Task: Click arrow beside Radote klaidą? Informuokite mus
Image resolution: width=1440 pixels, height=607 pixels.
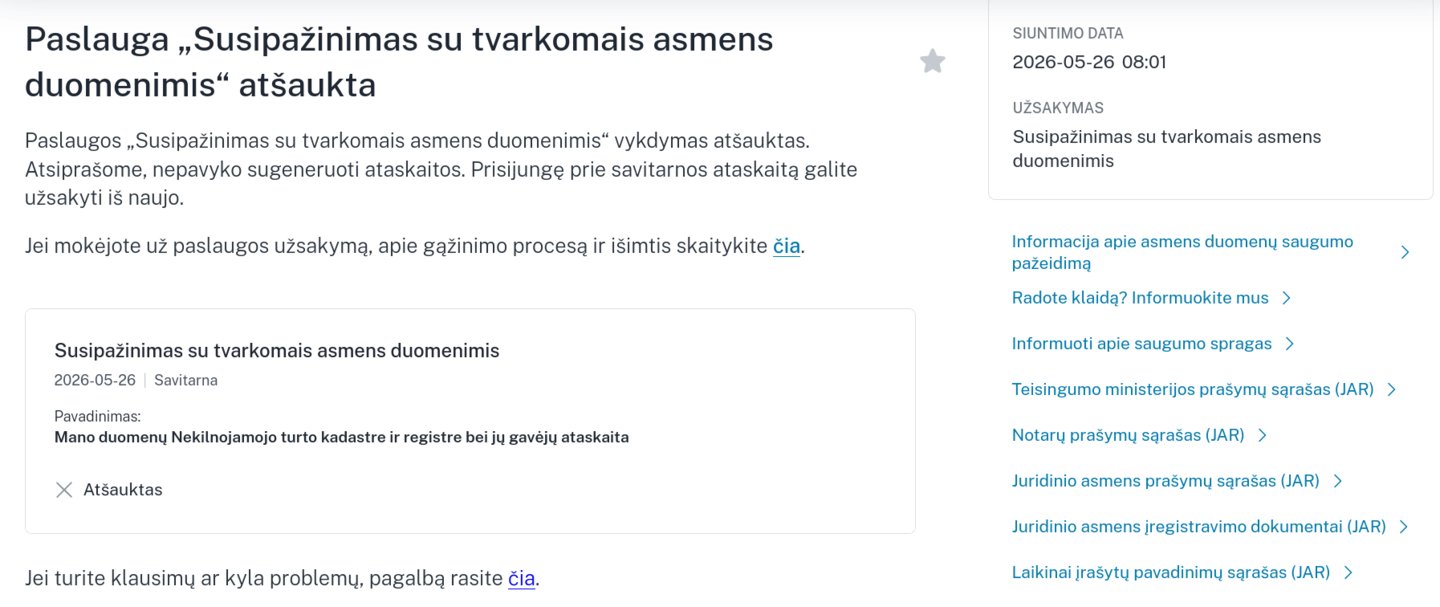Action: [x=1287, y=298]
